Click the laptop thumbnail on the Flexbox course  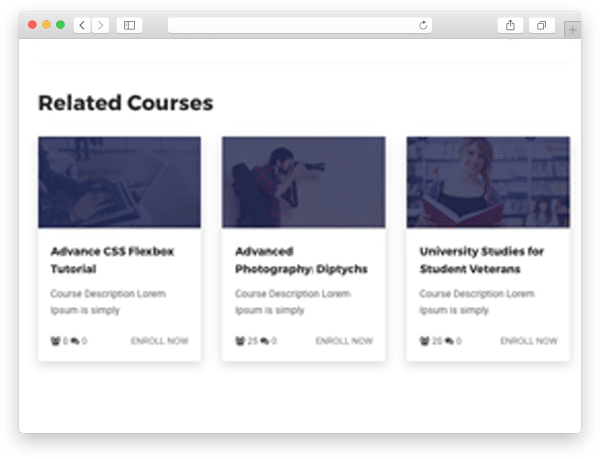click(119, 182)
